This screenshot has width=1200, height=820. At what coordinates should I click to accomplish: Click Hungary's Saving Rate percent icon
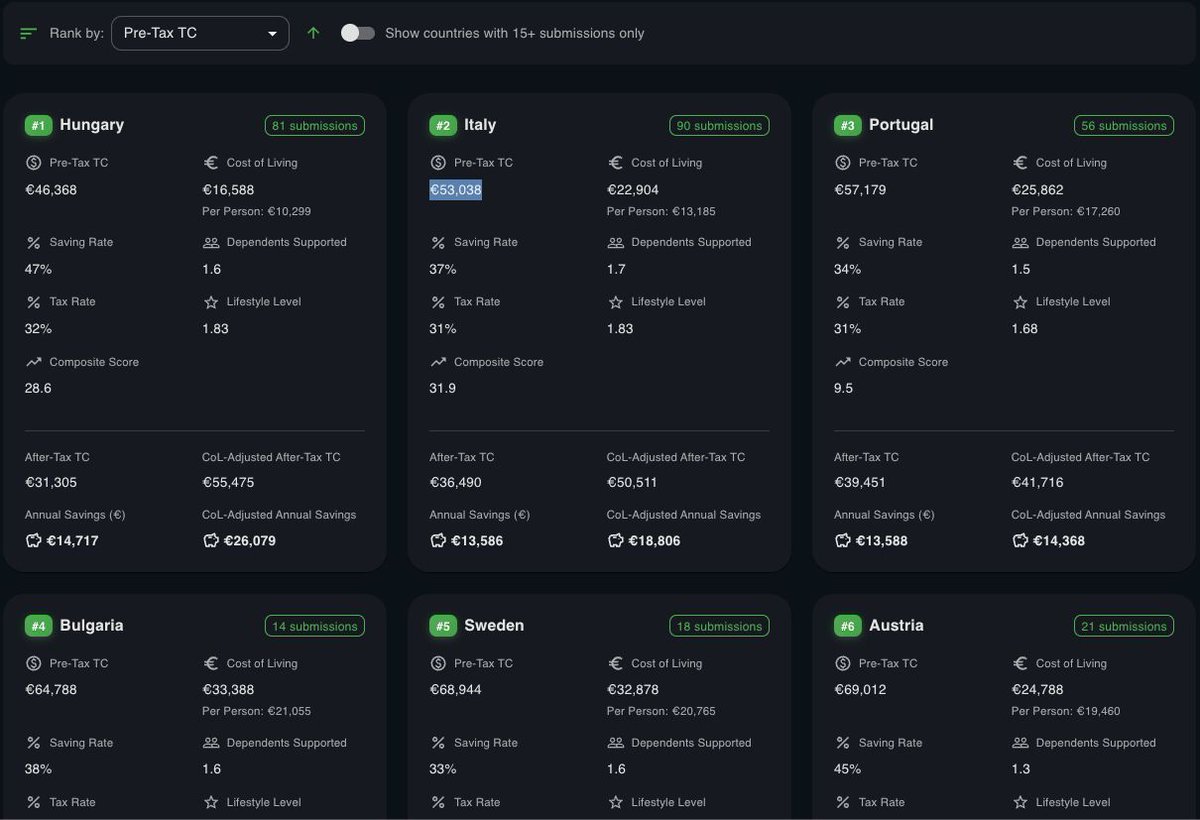[x=33, y=242]
